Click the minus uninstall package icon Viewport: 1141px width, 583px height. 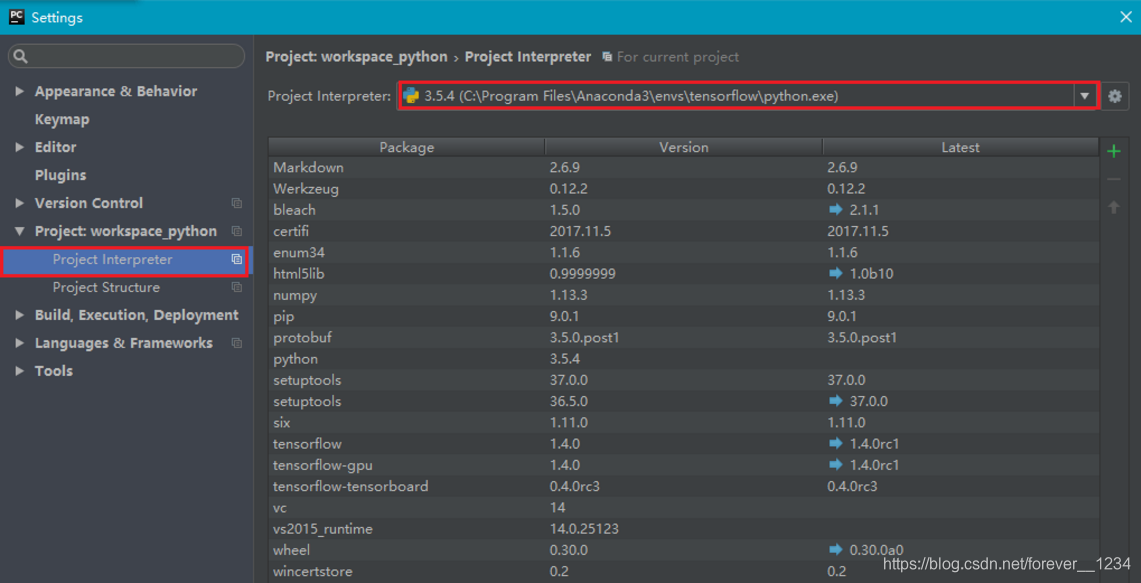point(1113,179)
